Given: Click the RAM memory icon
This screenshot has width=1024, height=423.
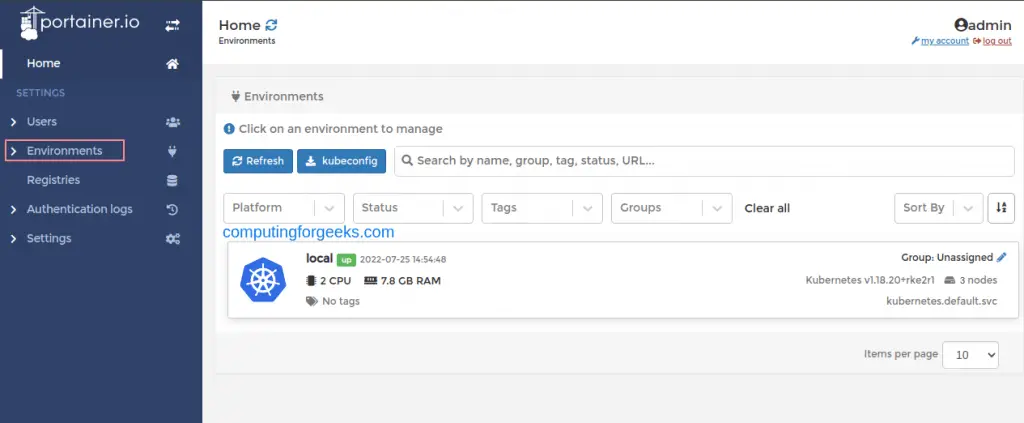Looking at the screenshot, I should (x=370, y=281).
